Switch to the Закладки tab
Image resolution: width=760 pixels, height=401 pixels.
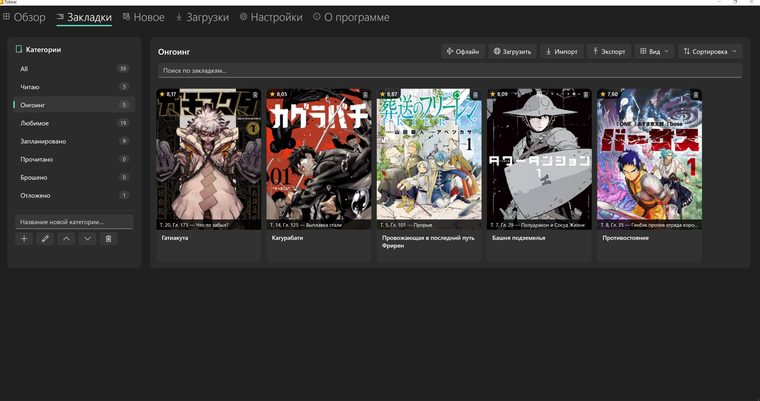[x=84, y=17]
